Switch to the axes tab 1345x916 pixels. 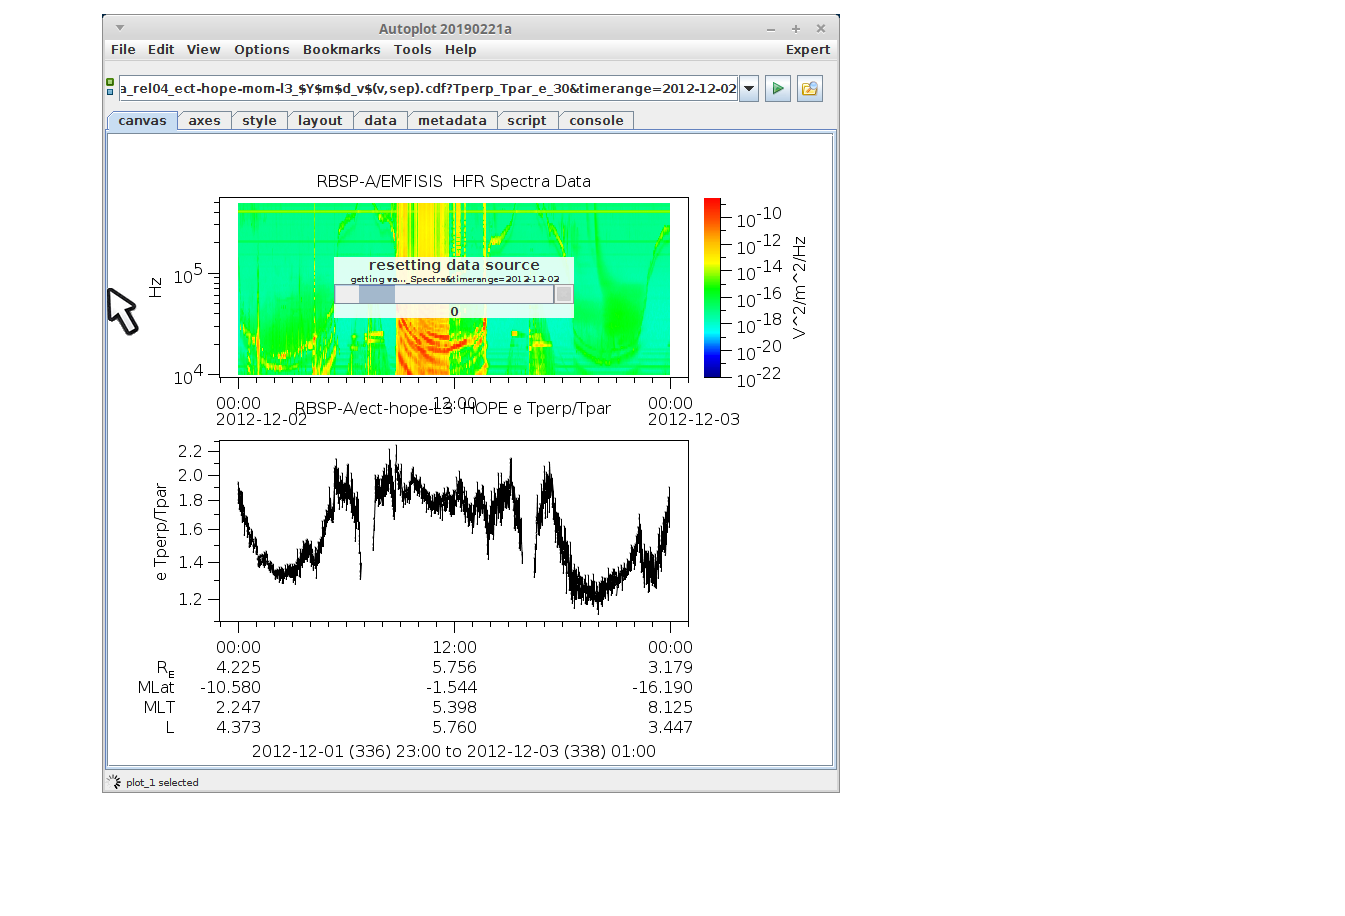[x=204, y=121]
